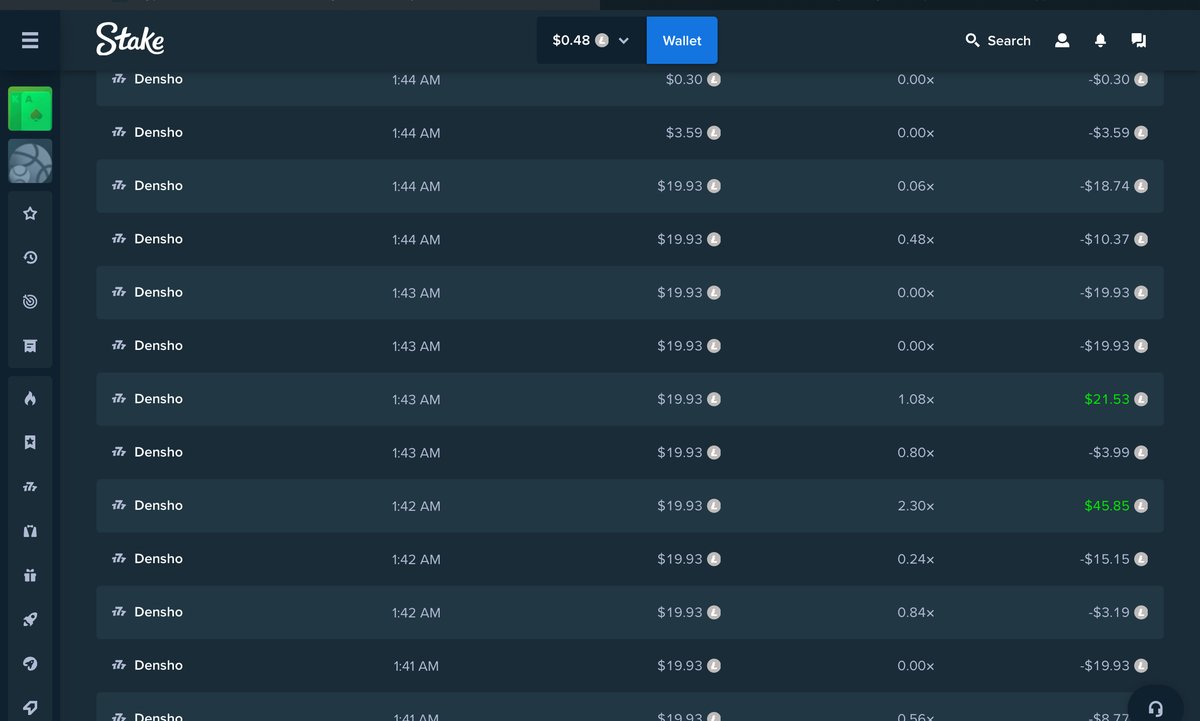Select the 0.84× multiplier cell
Viewport: 1200px width, 721px height.
pos(916,612)
